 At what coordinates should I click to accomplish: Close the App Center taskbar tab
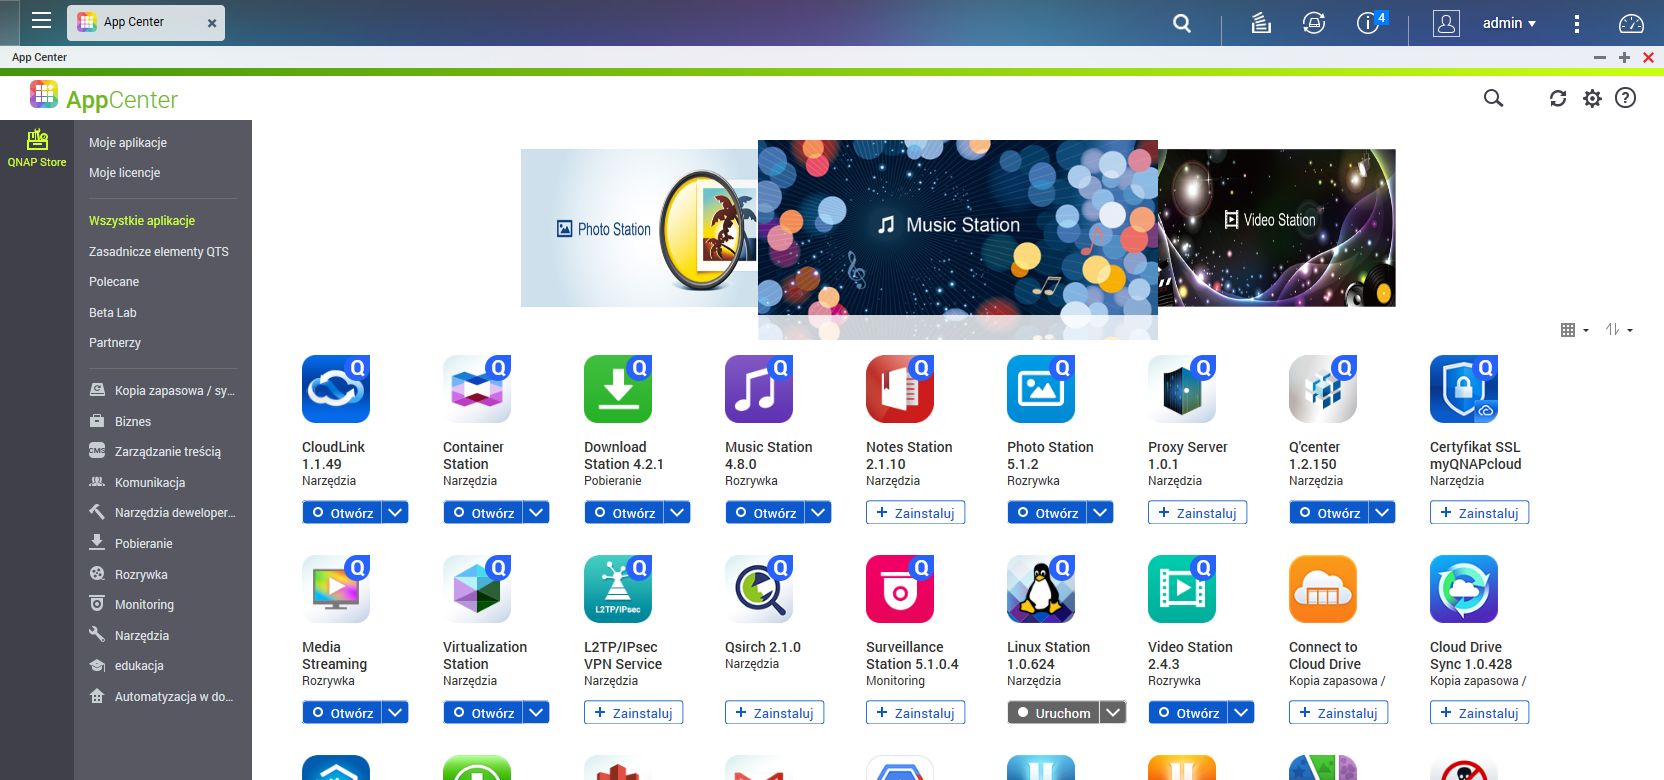click(212, 23)
